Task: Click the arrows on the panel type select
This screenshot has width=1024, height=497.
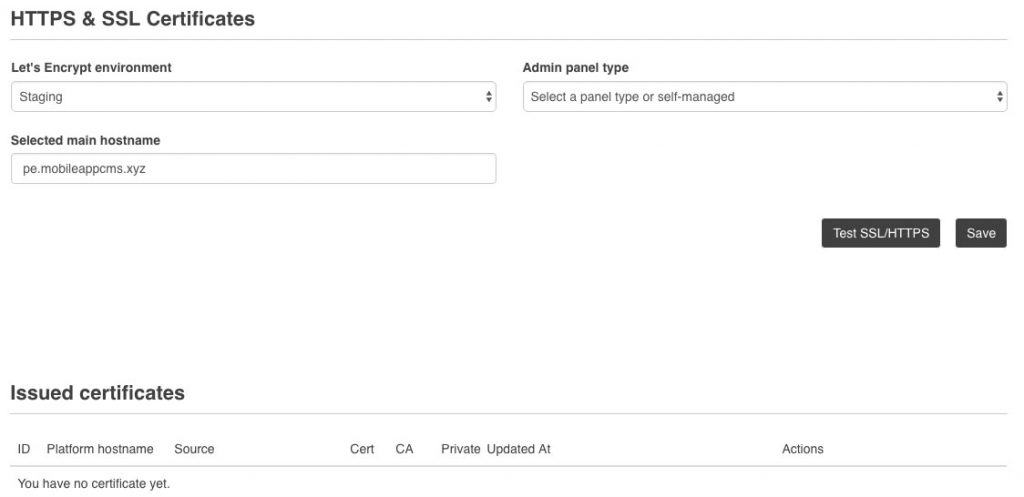Action: (x=999, y=97)
